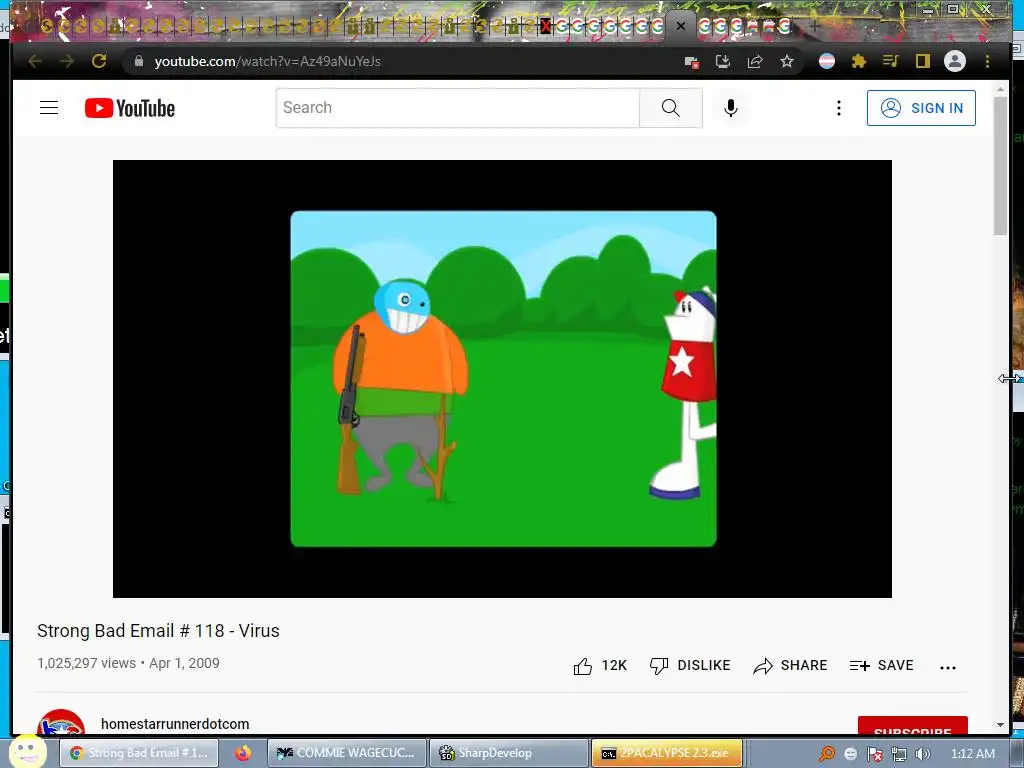
Task: Click the DISLIKE button
Action: 690,665
